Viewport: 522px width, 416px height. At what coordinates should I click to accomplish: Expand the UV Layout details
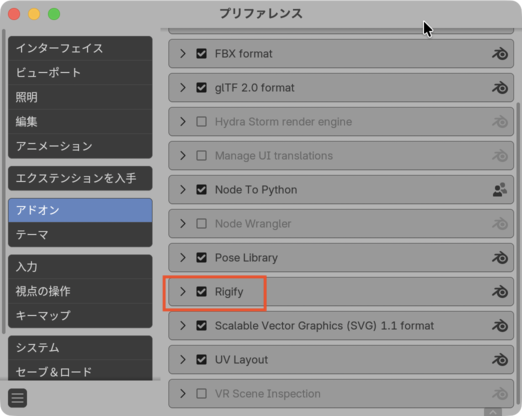coord(183,360)
